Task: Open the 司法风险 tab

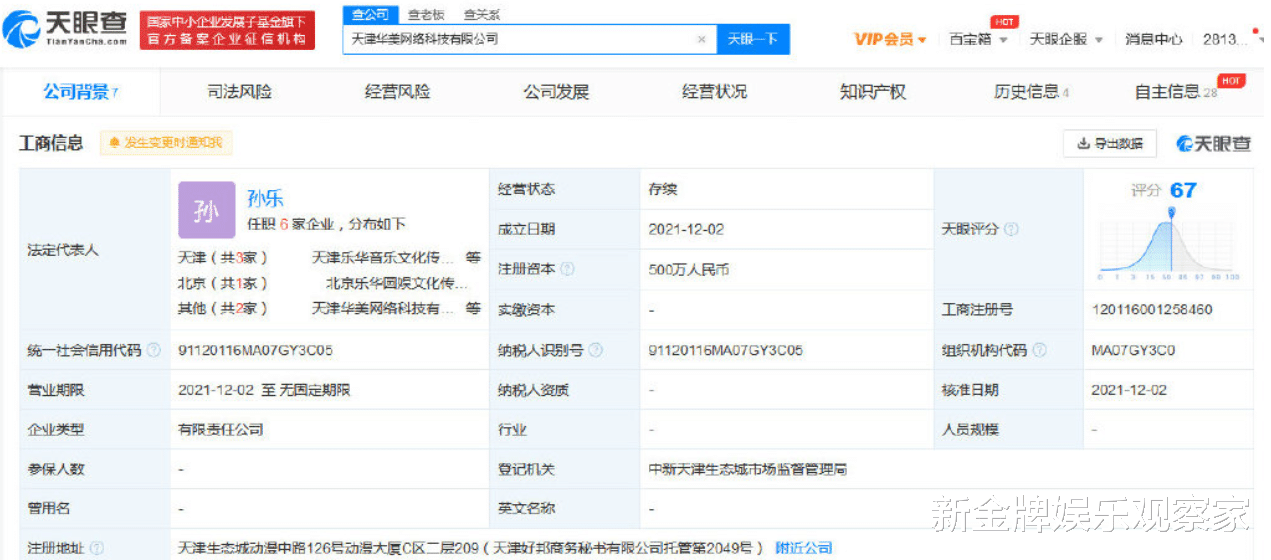Action: click(239, 92)
